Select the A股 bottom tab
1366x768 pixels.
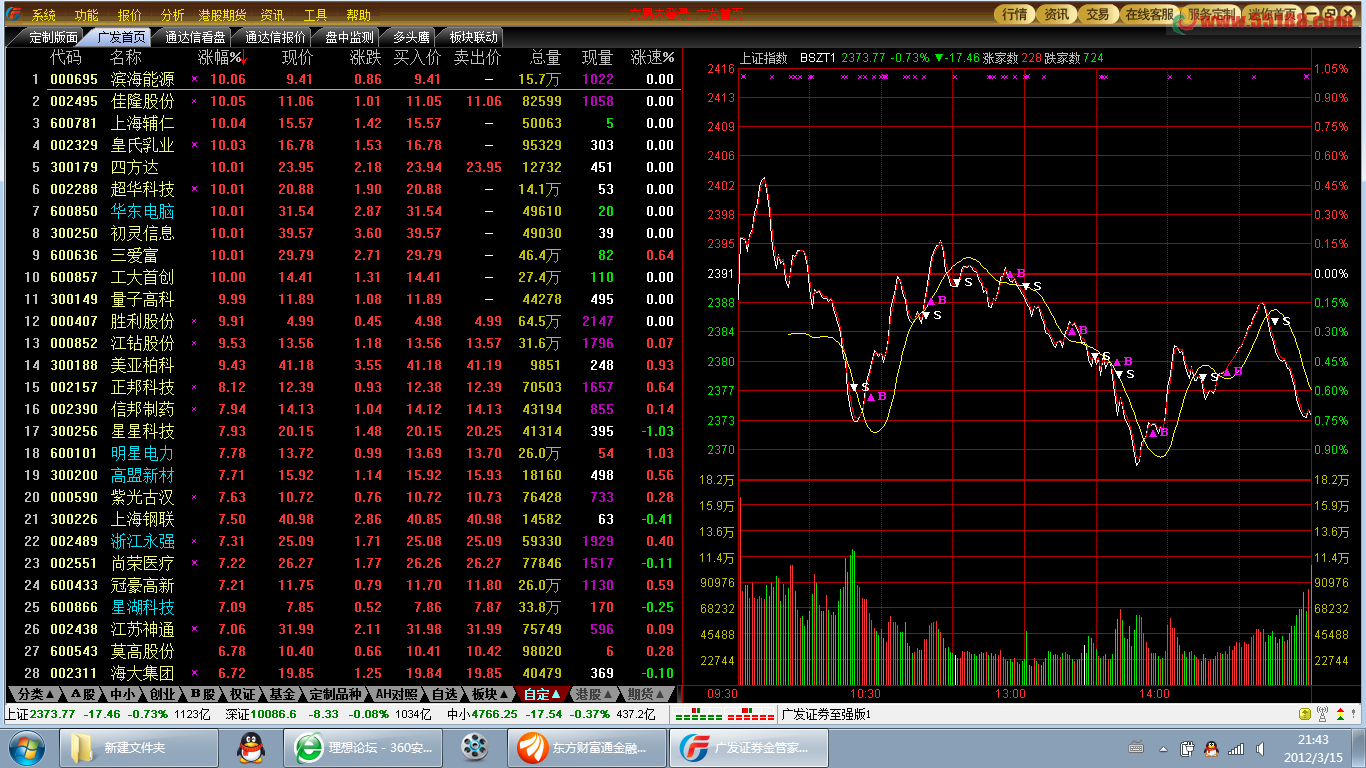[x=83, y=694]
